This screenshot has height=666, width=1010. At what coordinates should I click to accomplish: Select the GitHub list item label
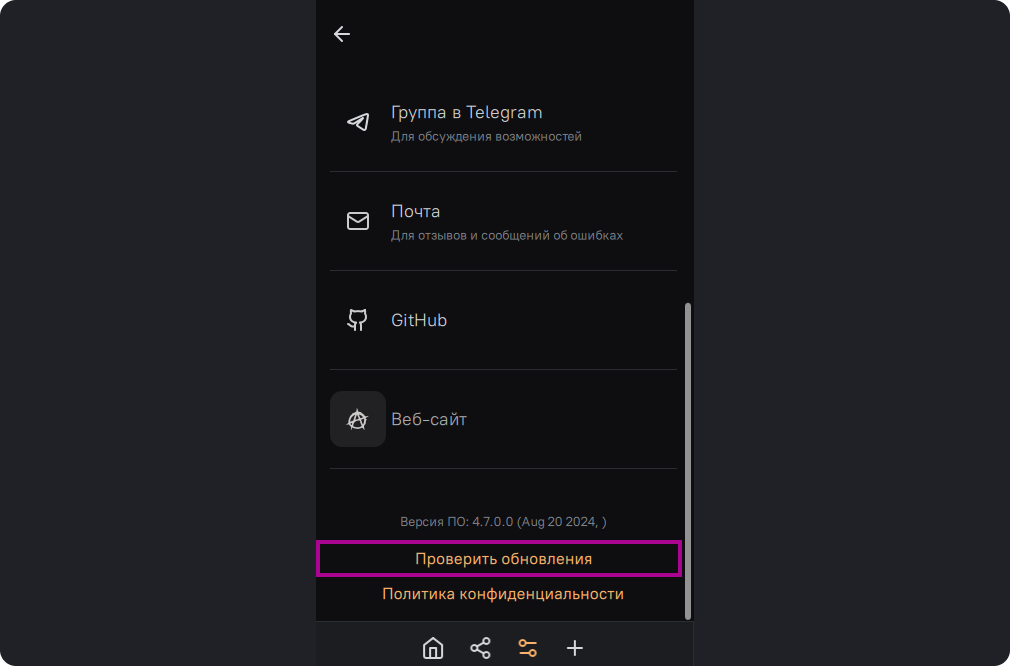pyautogui.click(x=419, y=321)
